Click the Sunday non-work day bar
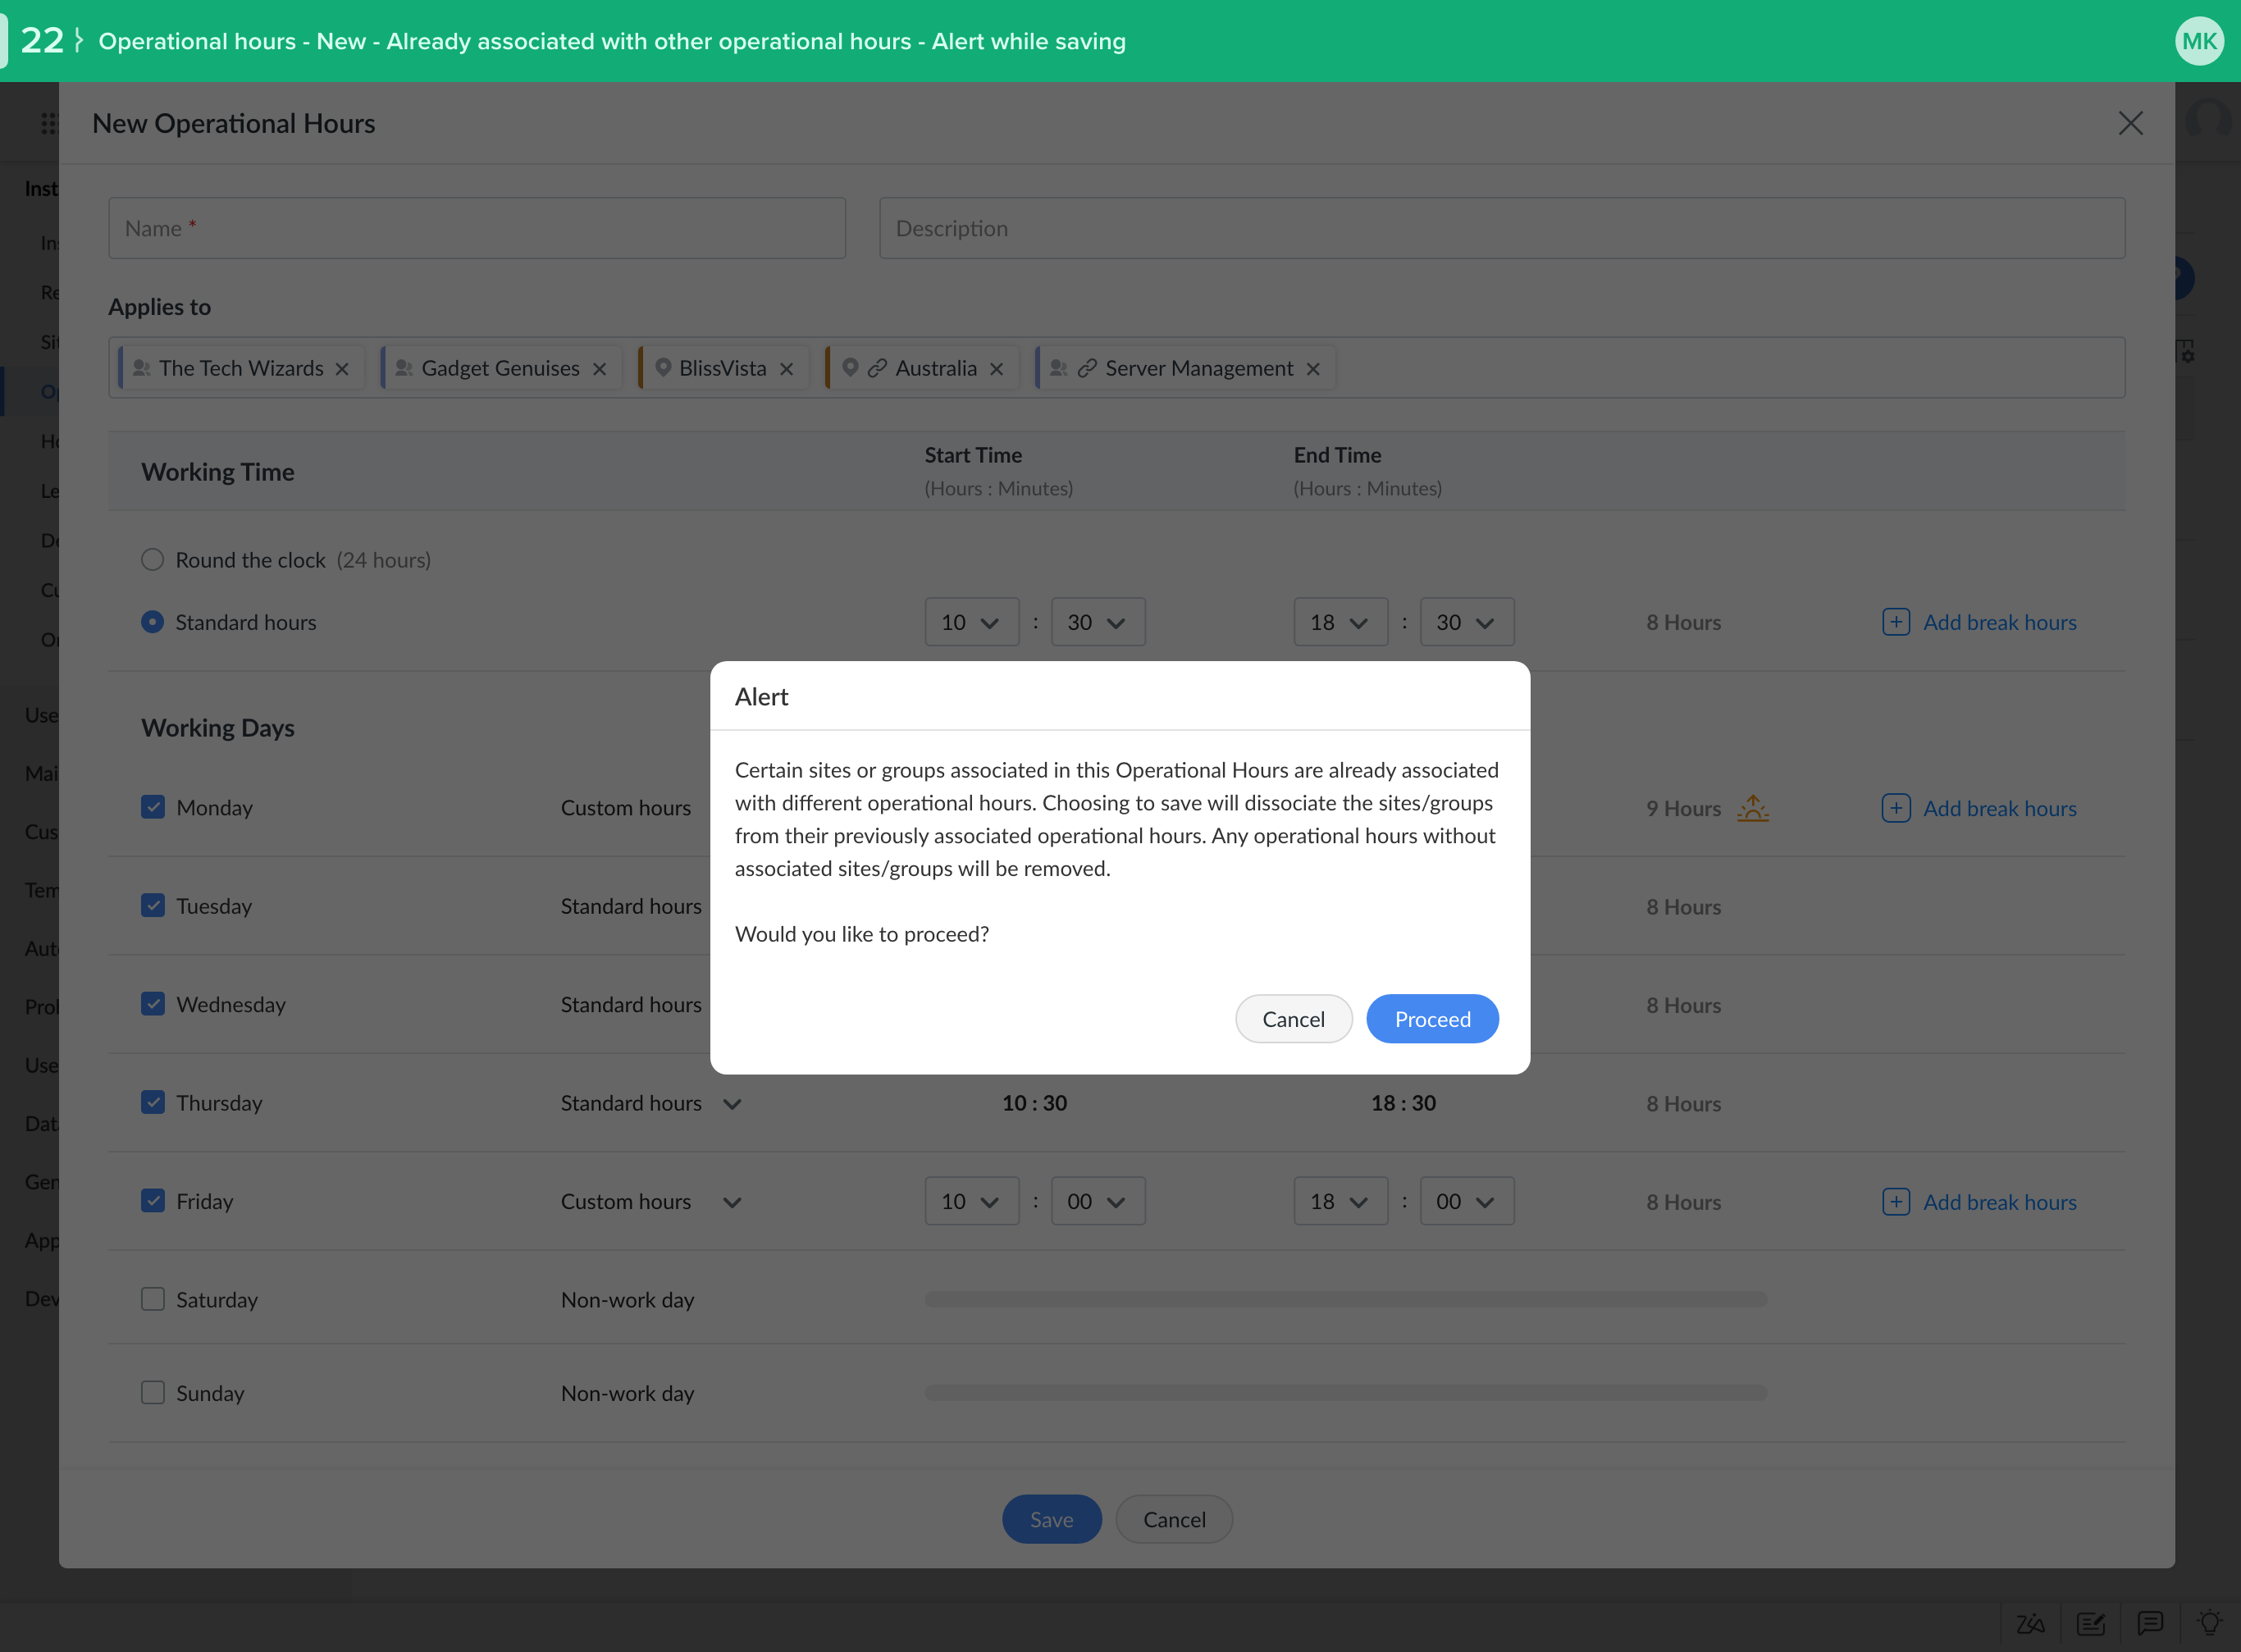Viewport: 2241px width, 1652px height. point(1346,1392)
